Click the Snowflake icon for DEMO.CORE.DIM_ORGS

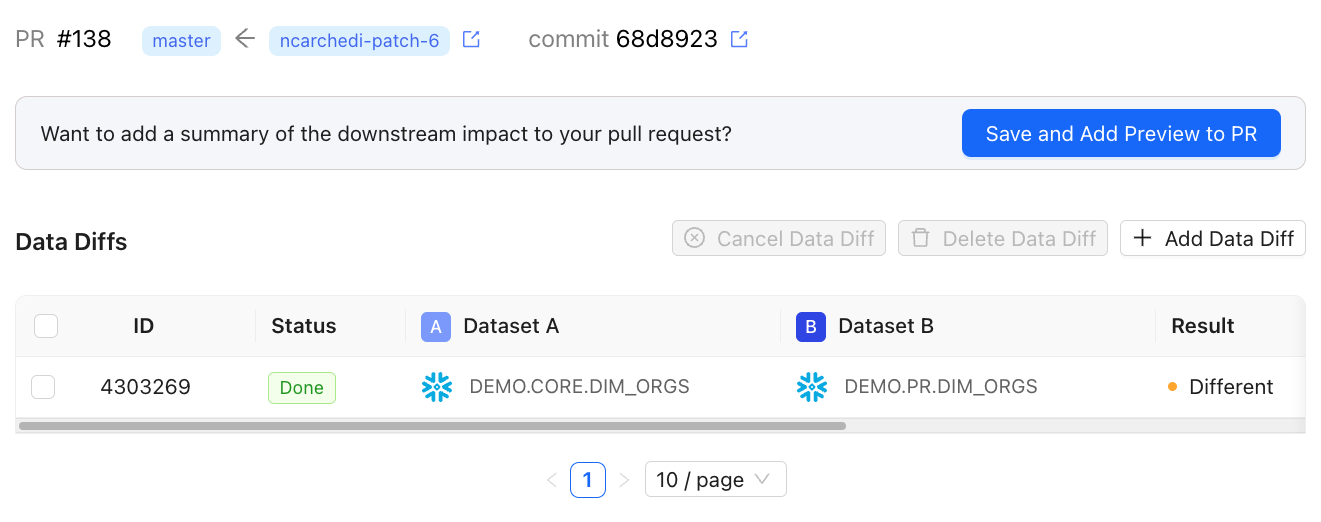pos(437,387)
